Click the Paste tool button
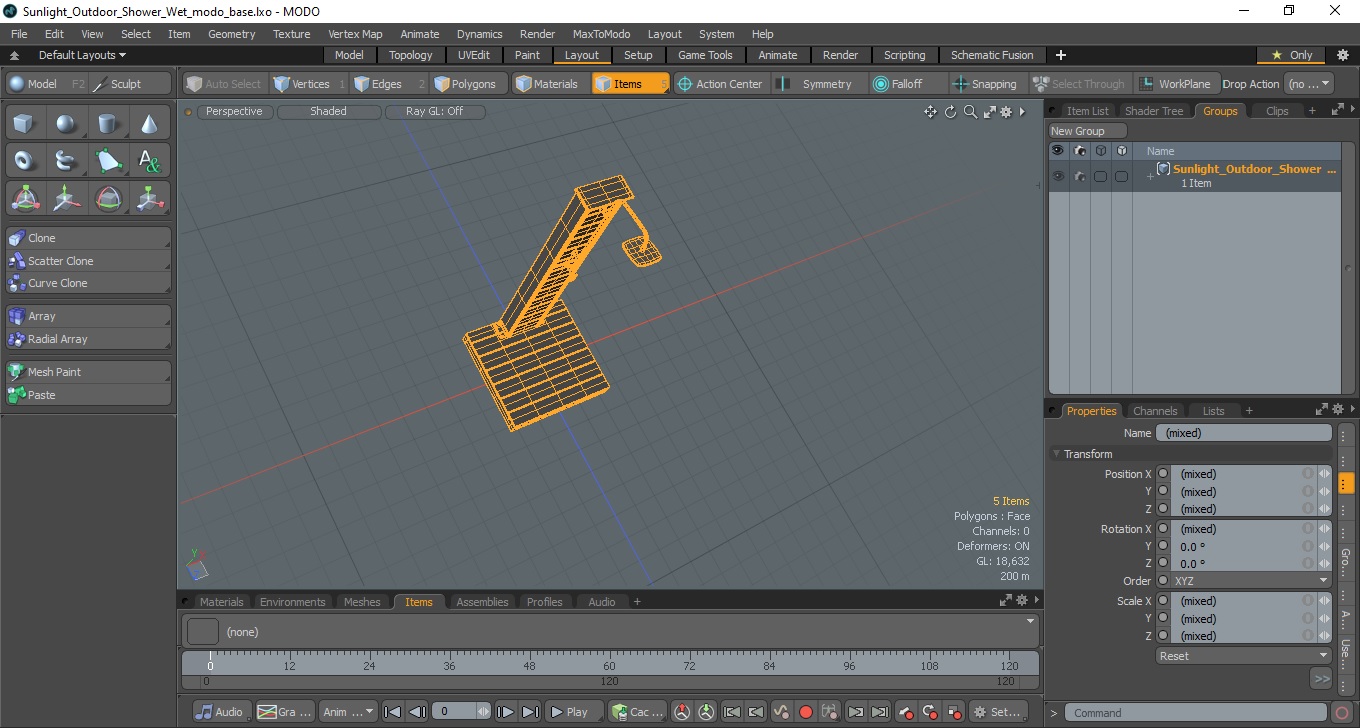The height and width of the screenshot is (728, 1360). (x=88, y=395)
